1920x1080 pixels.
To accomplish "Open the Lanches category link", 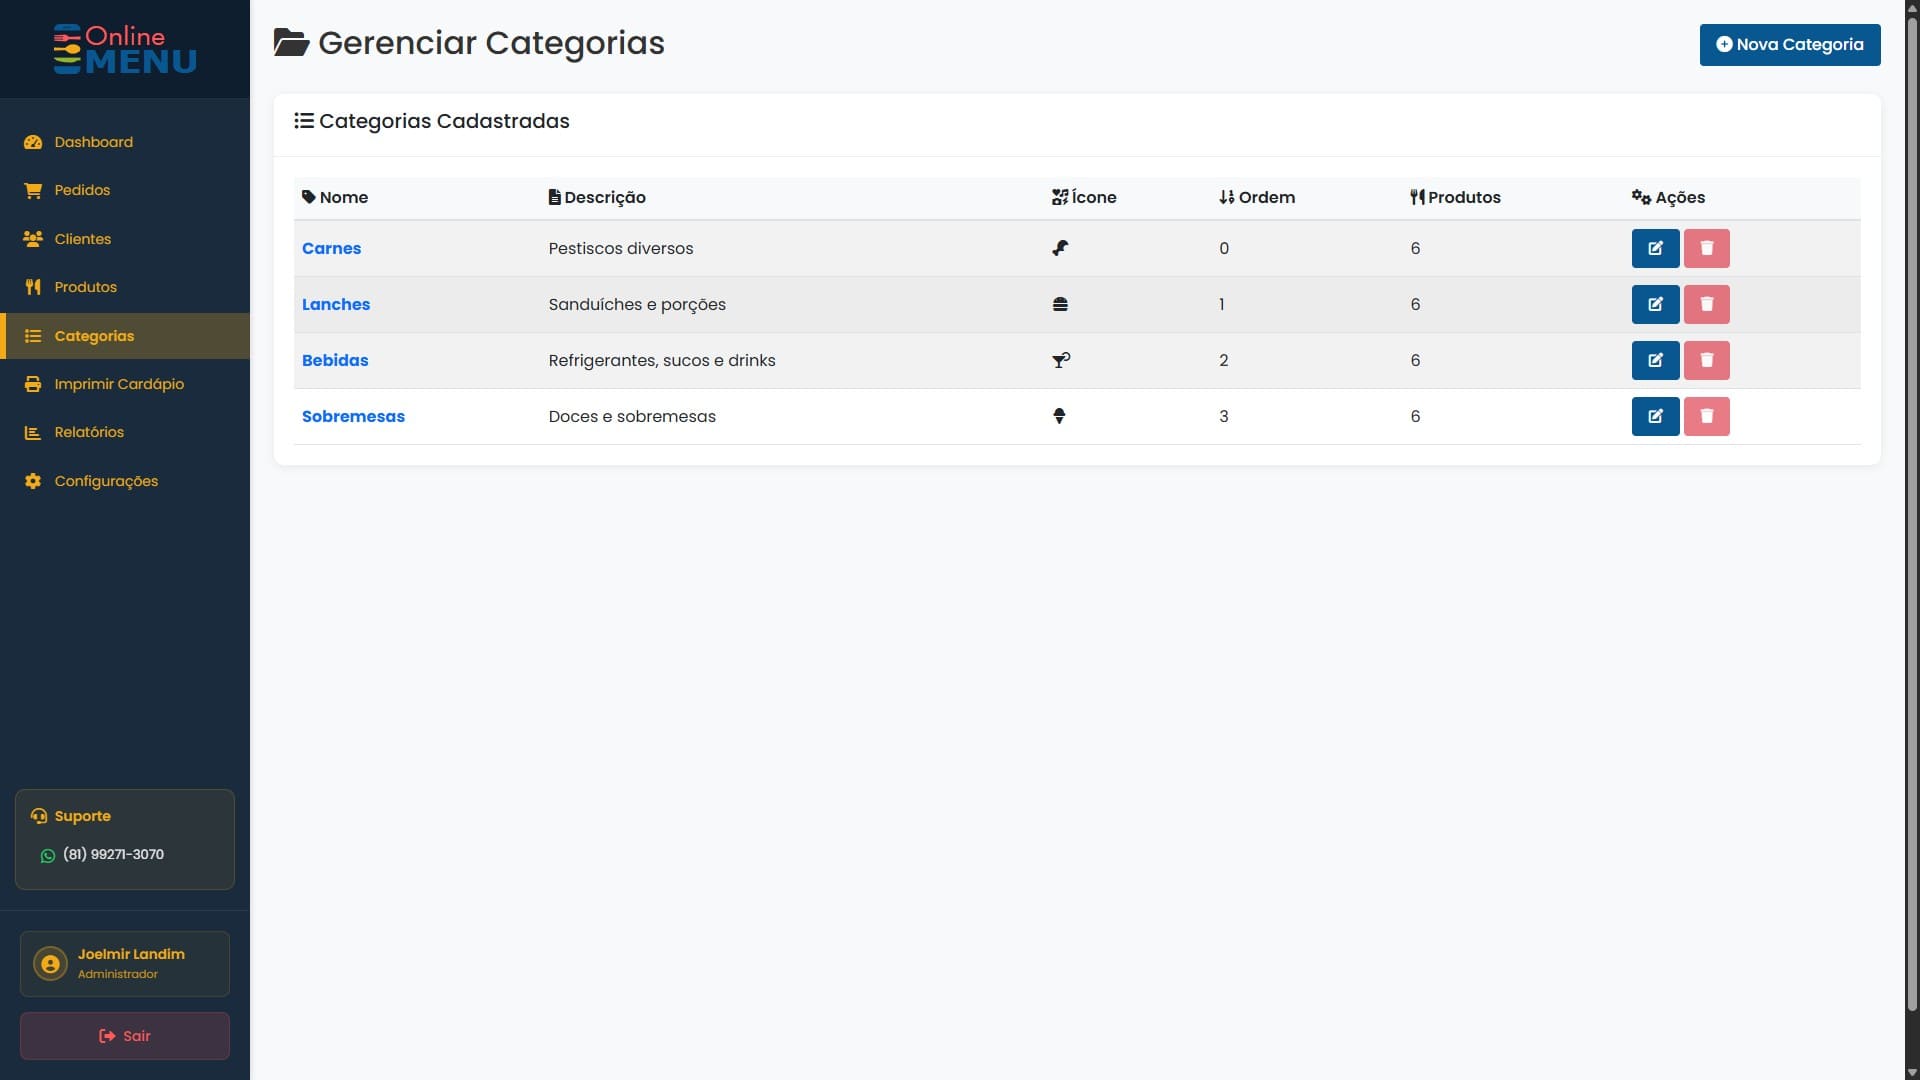I will (x=336, y=304).
